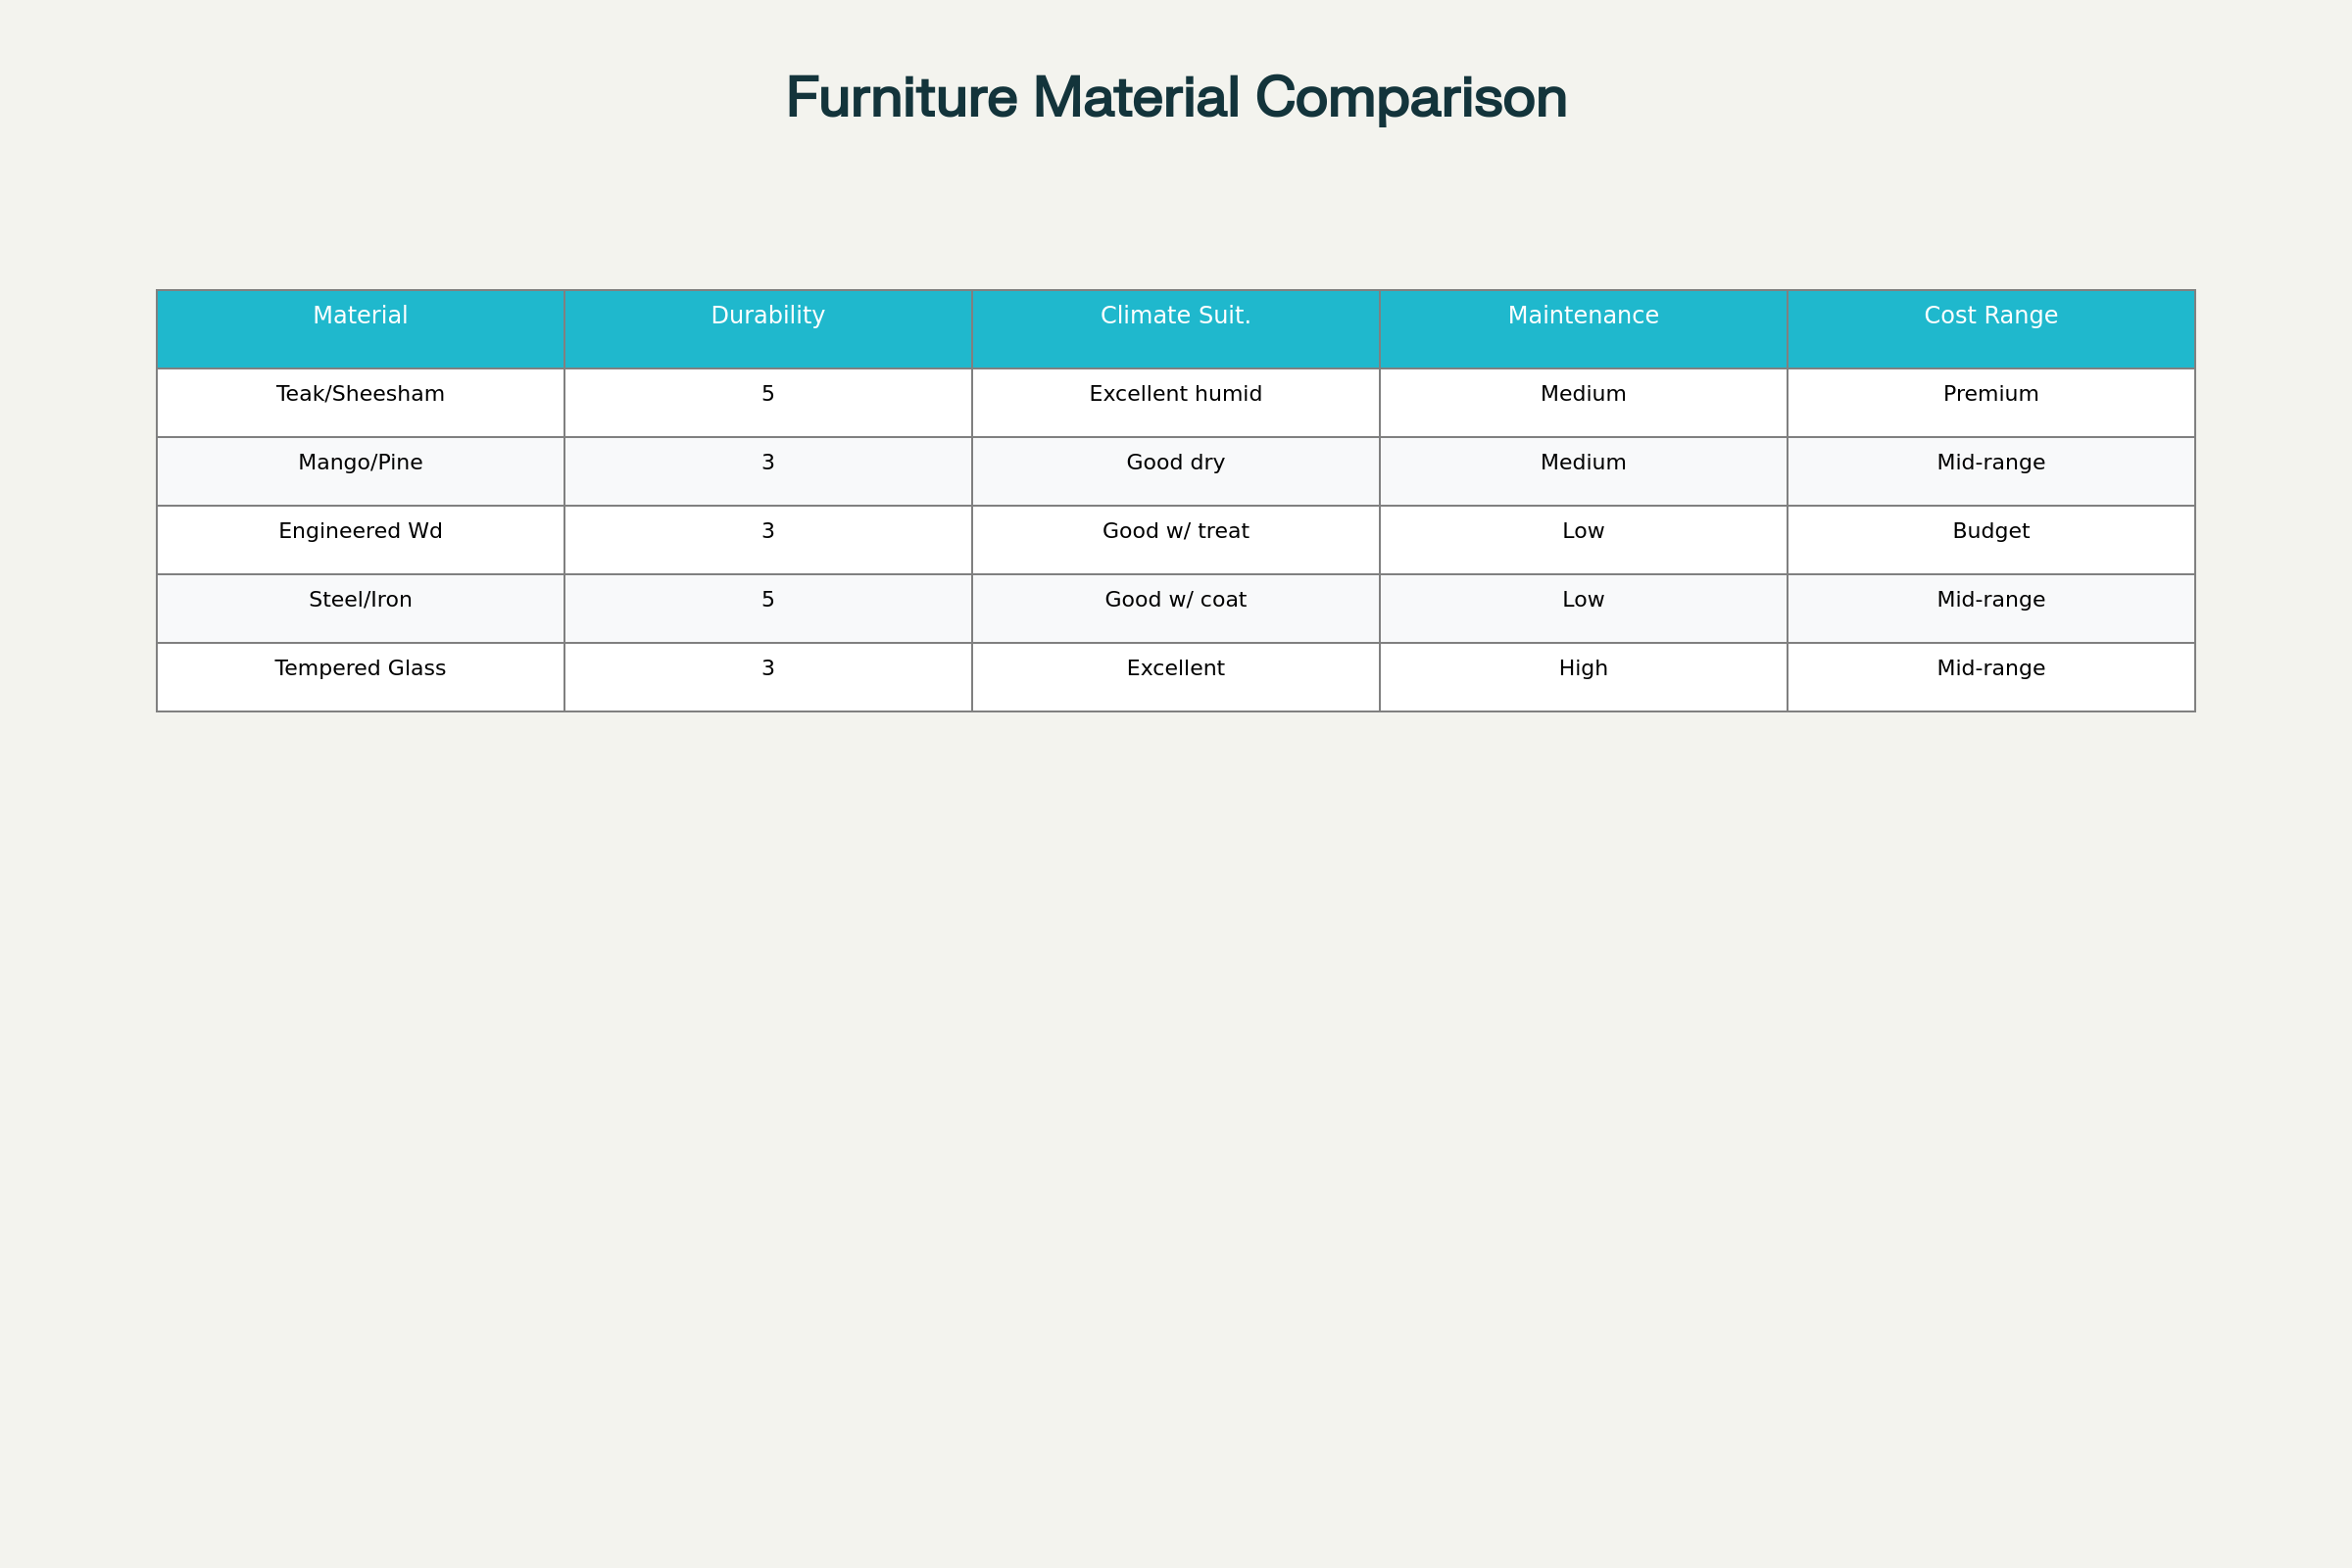Click the durability value 5 for Steel/Iron
This screenshot has height=1568, width=2352.
(767, 599)
